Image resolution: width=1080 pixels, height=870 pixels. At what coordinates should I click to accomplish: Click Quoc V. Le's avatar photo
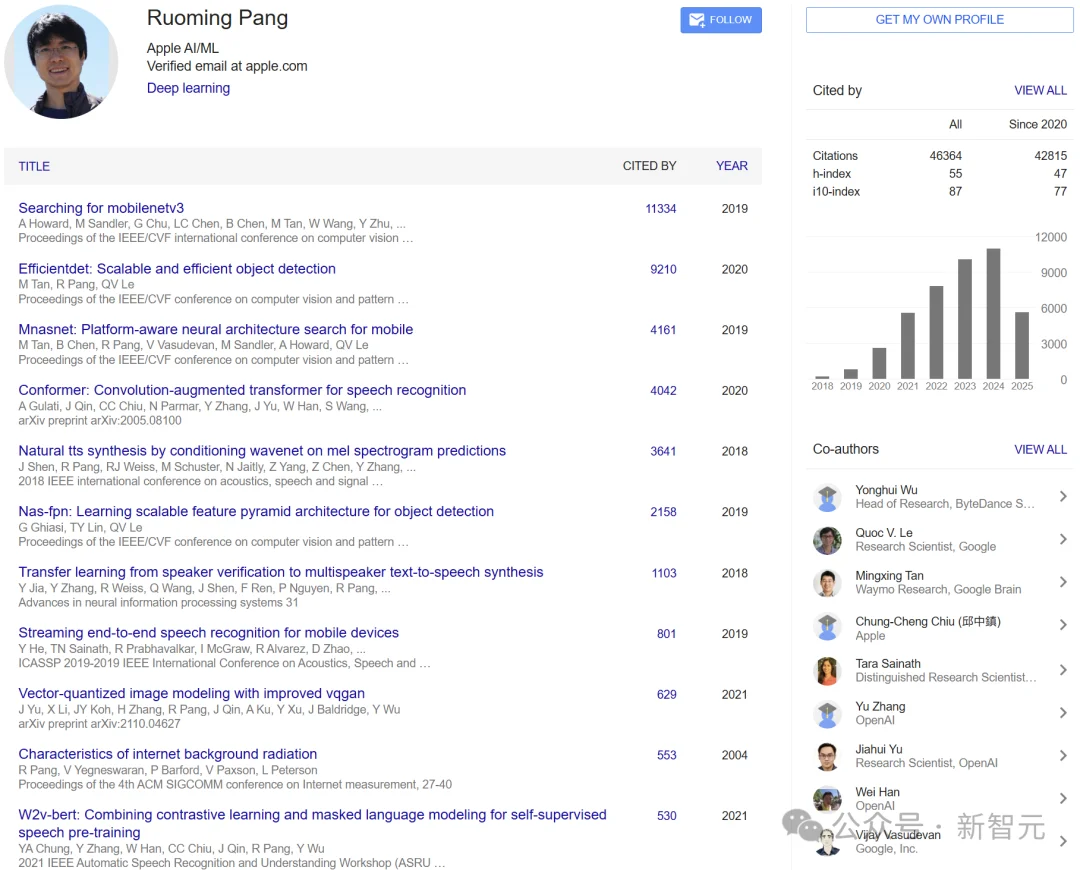827,540
